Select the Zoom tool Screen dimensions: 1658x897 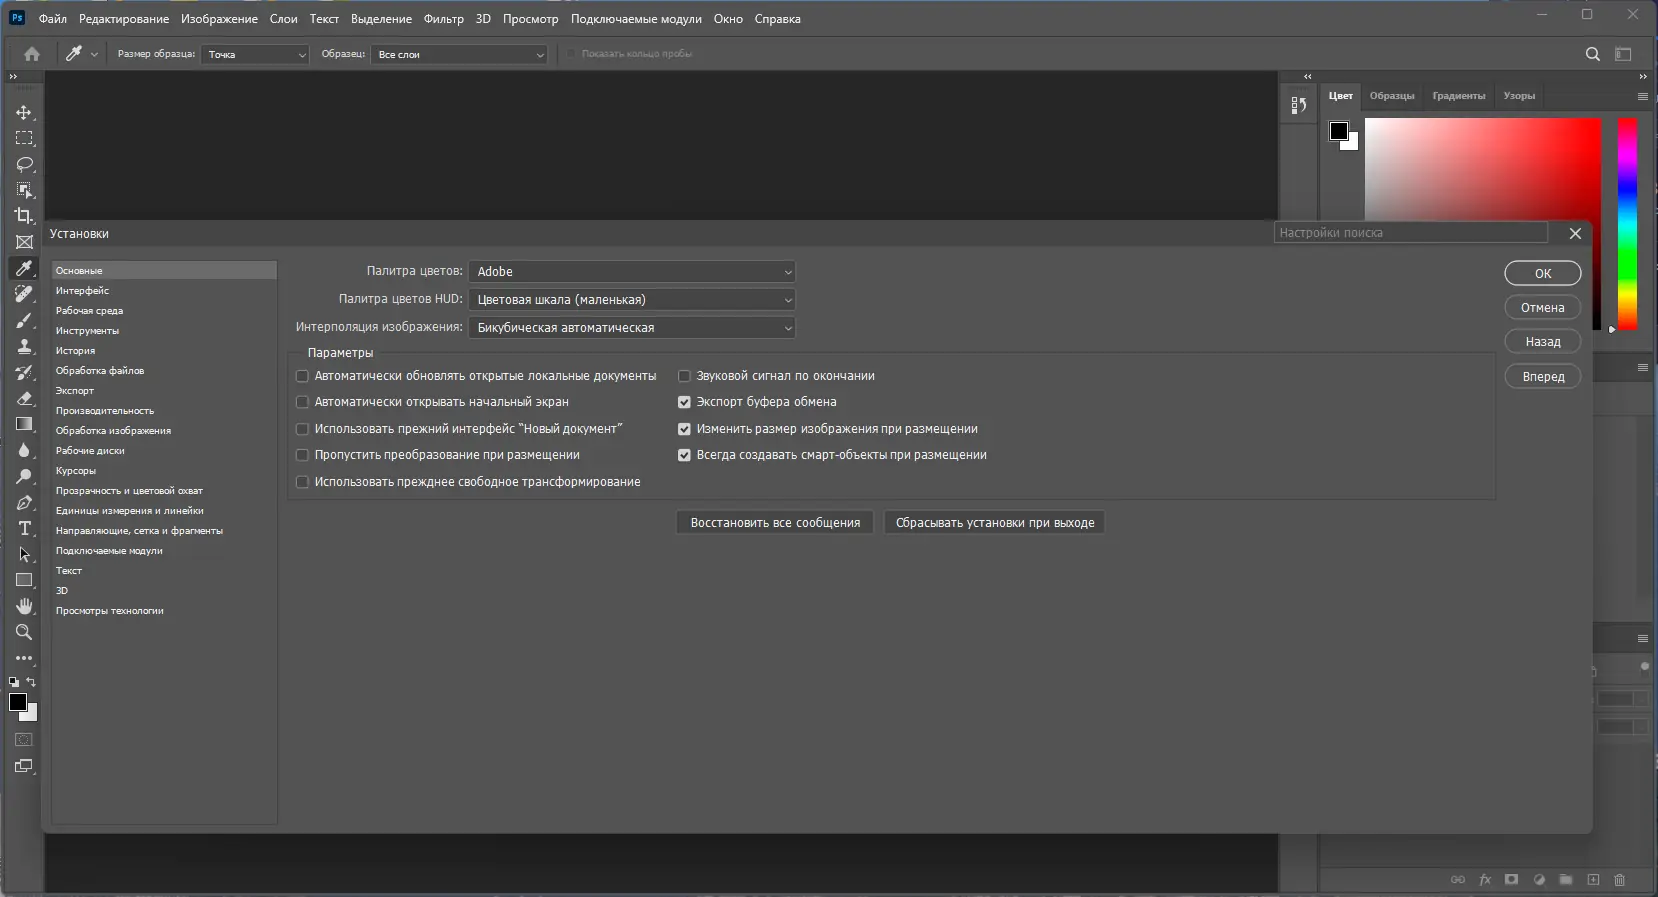(x=24, y=632)
